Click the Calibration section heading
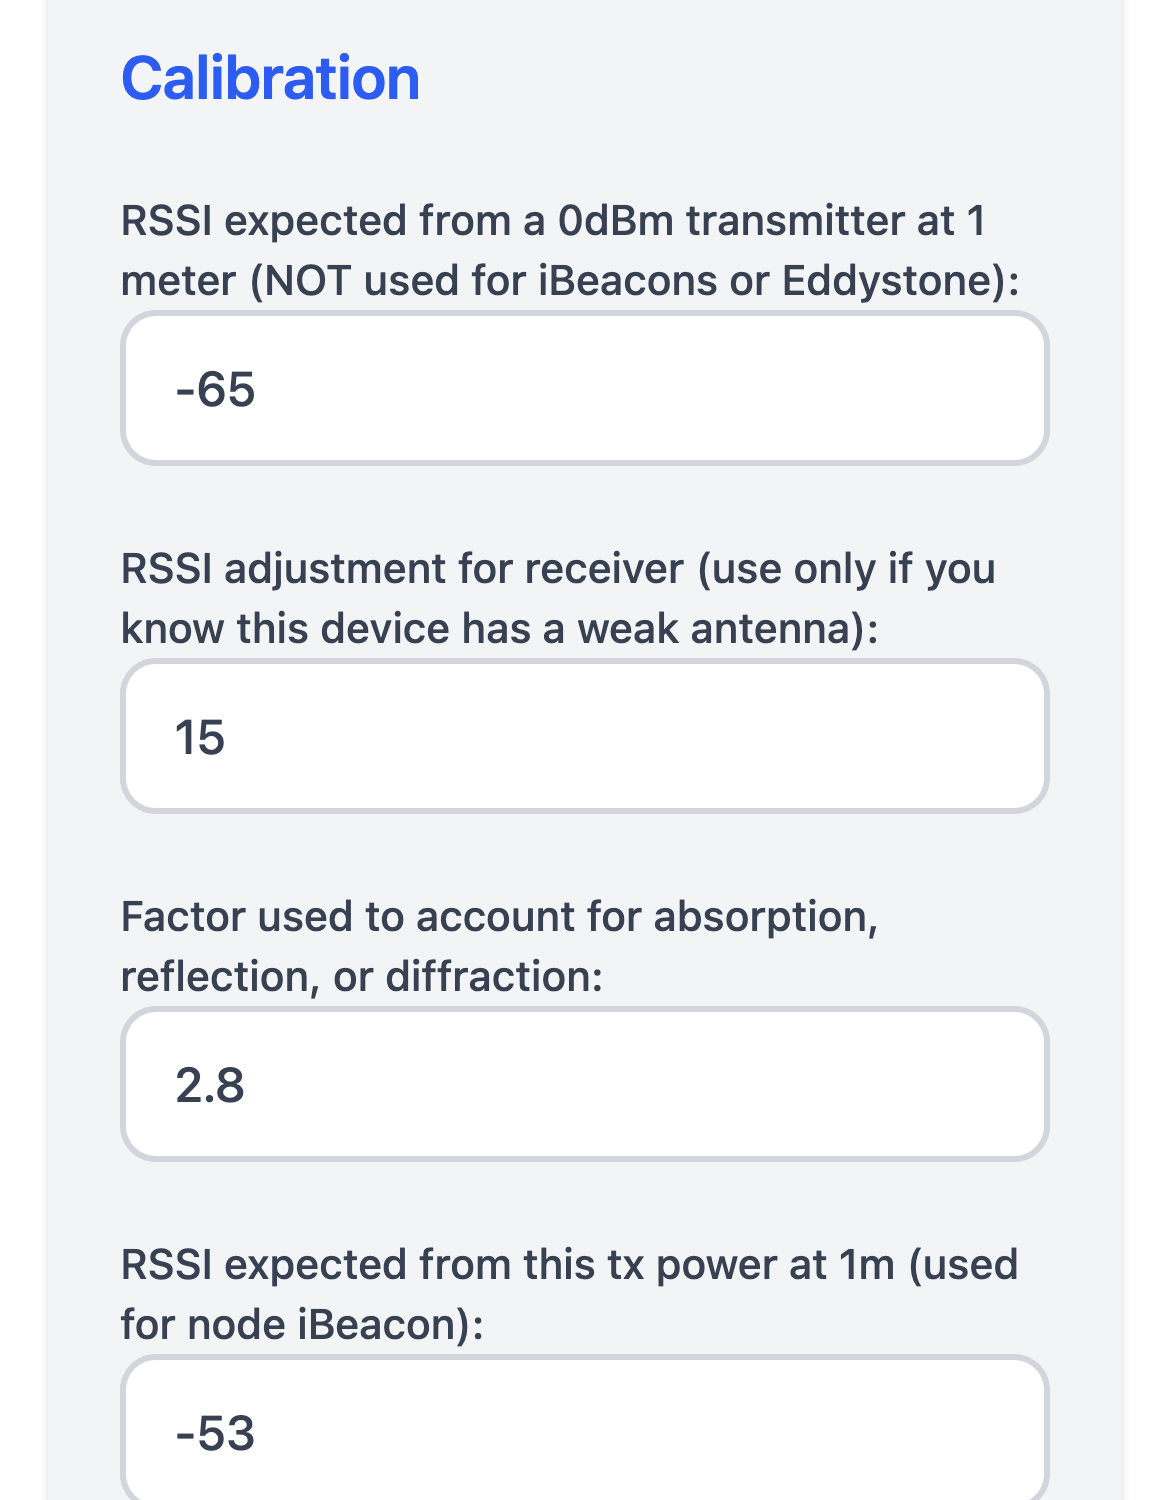Screen dimensions: 1170x1500 270,78
